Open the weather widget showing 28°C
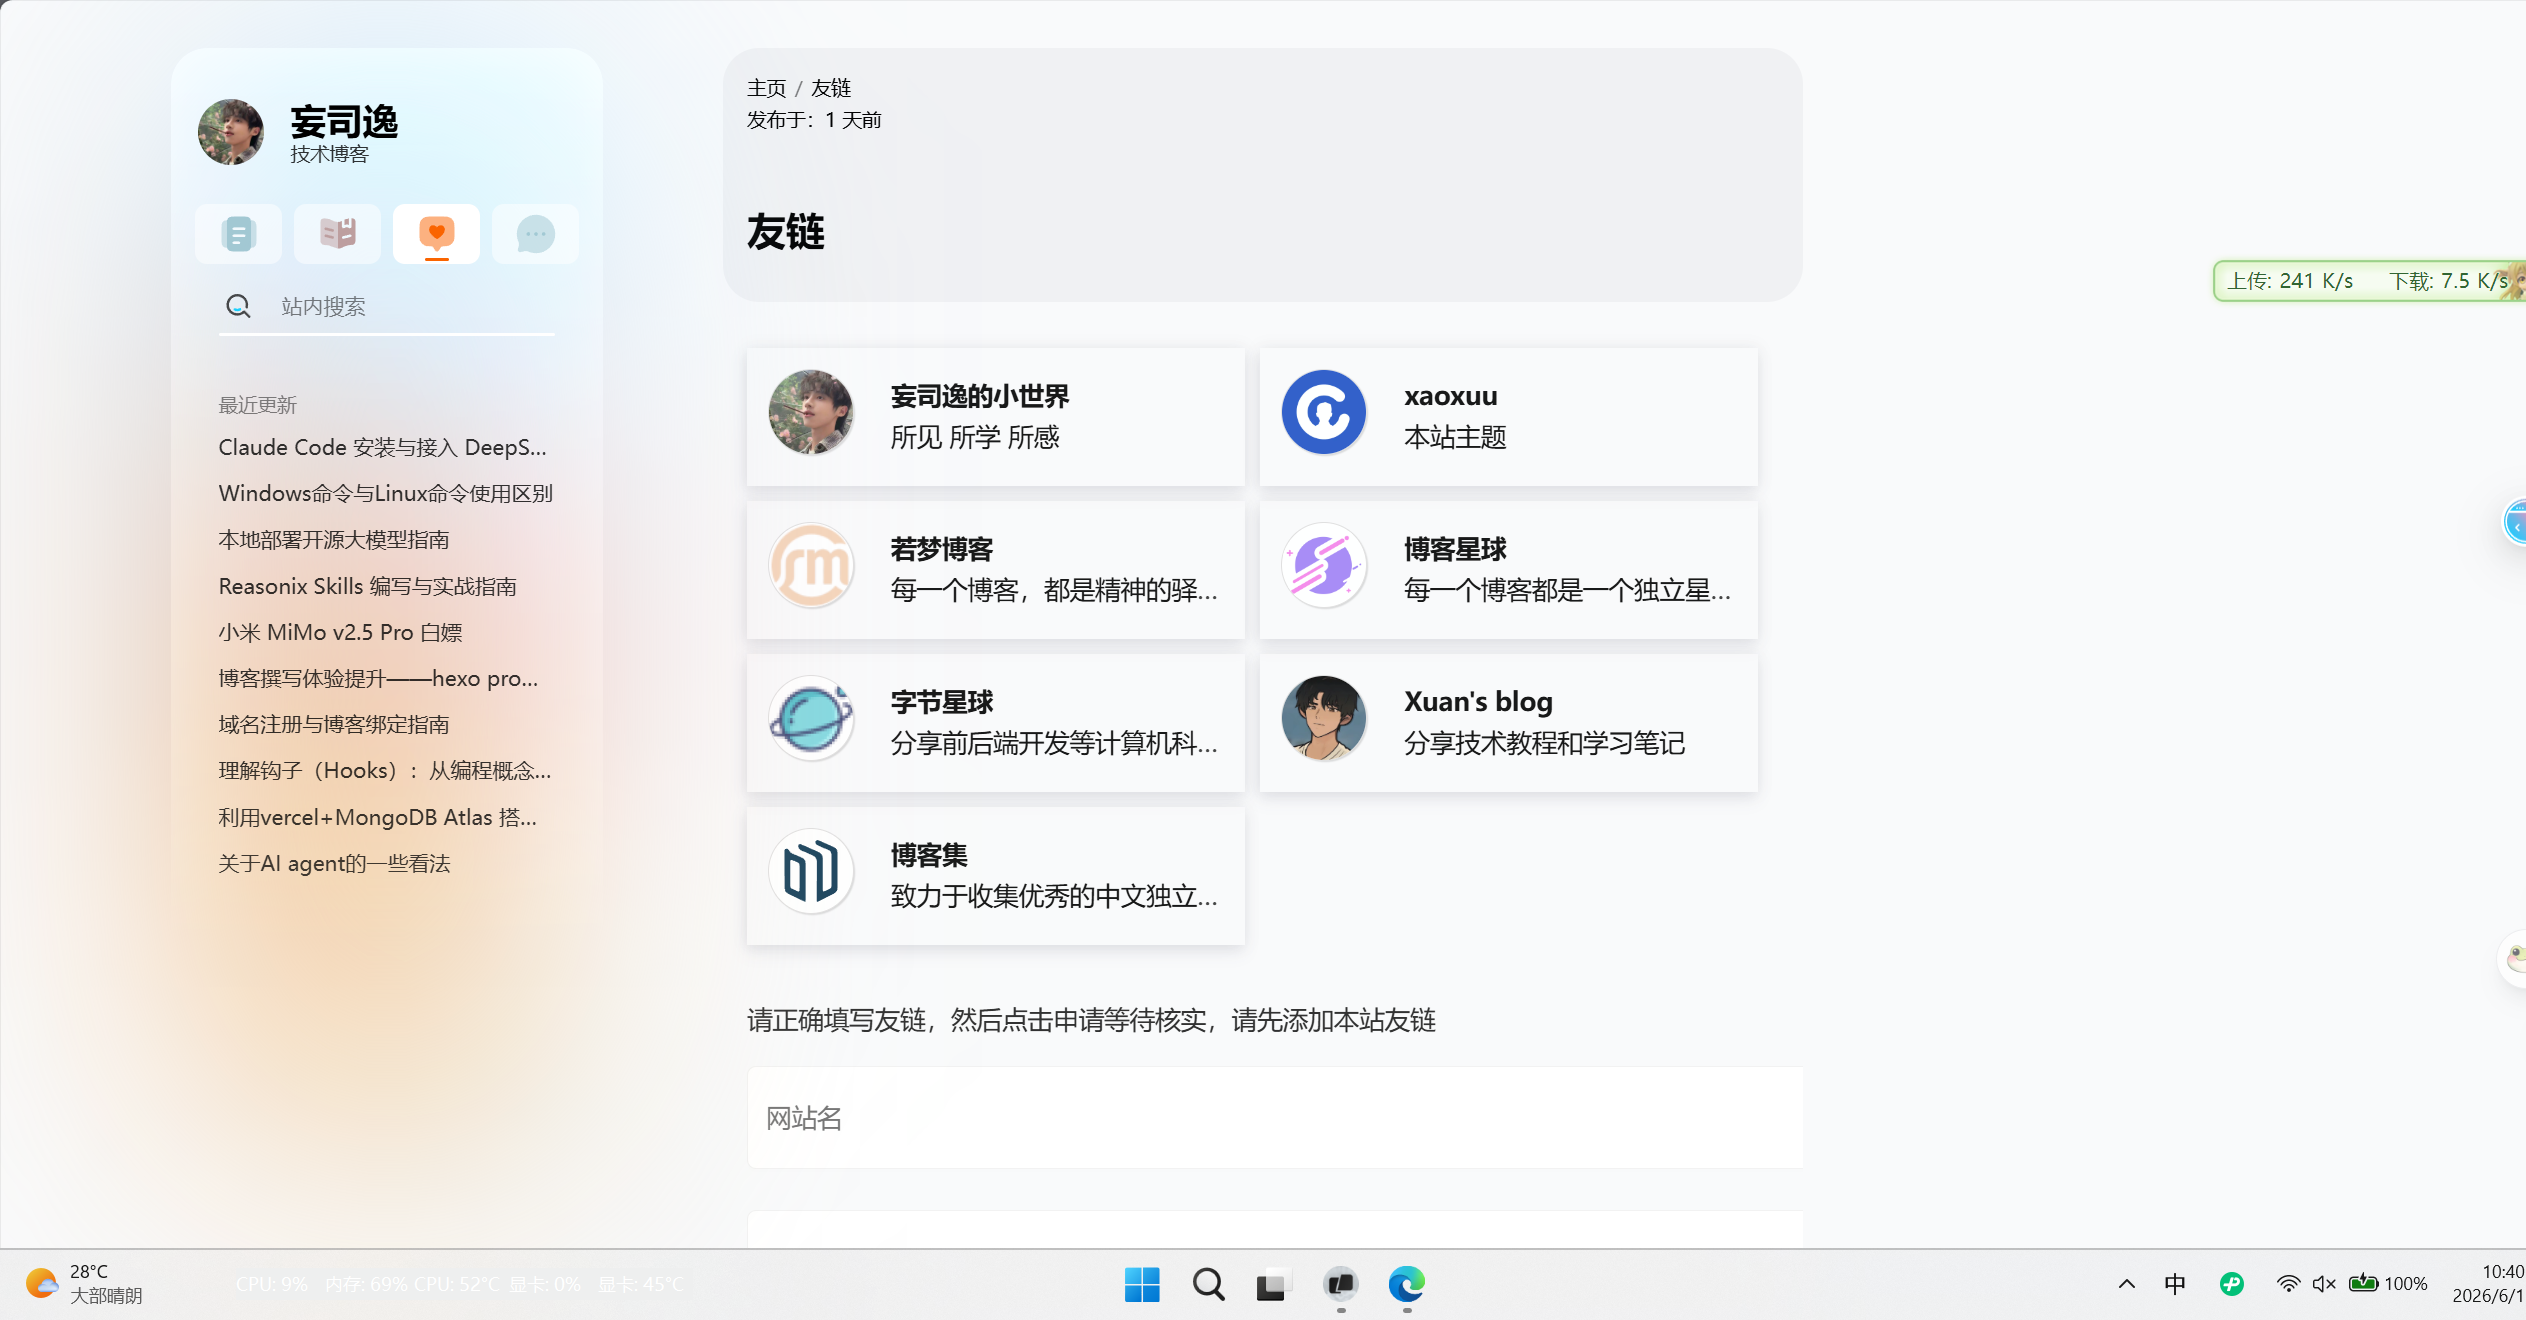2526x1320 pixels. tap(85, 1284)
